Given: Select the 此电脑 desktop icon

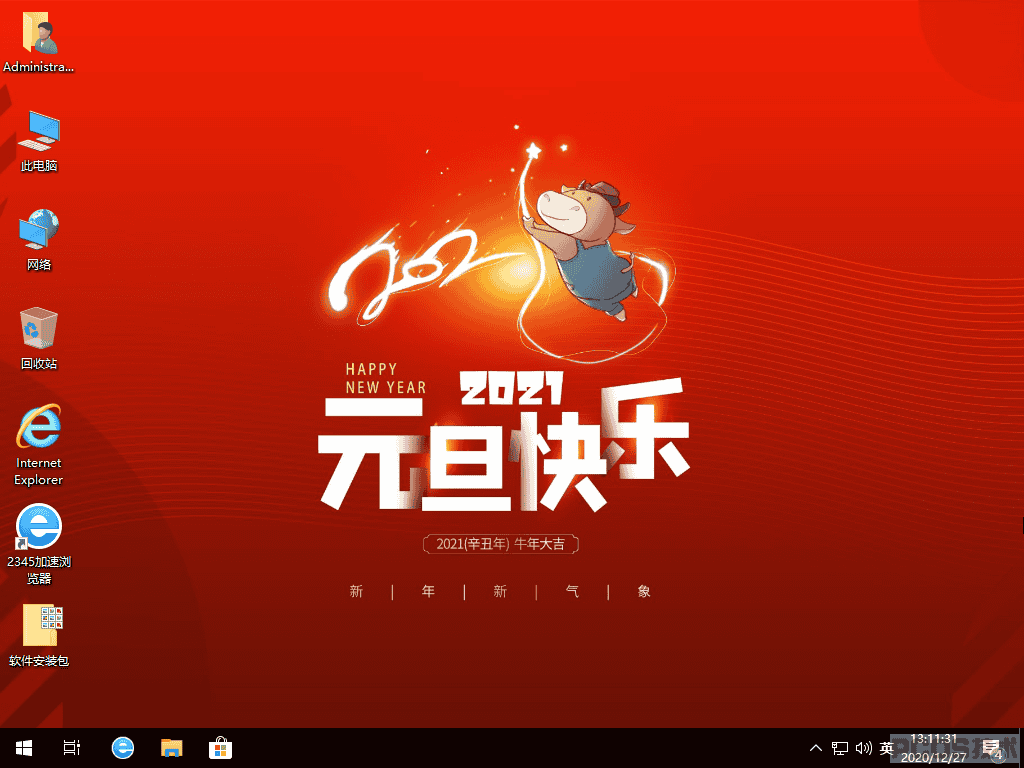Looking at the screenshot, I should point(39,142).
